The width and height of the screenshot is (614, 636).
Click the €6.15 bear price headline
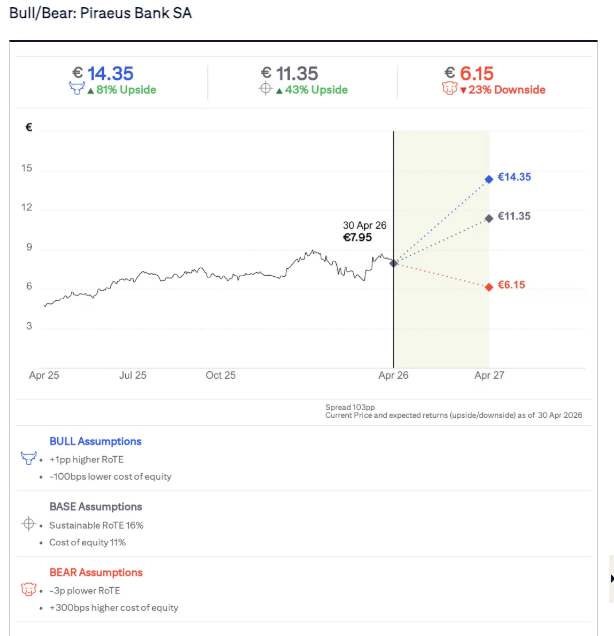click(x=469, y=73)
